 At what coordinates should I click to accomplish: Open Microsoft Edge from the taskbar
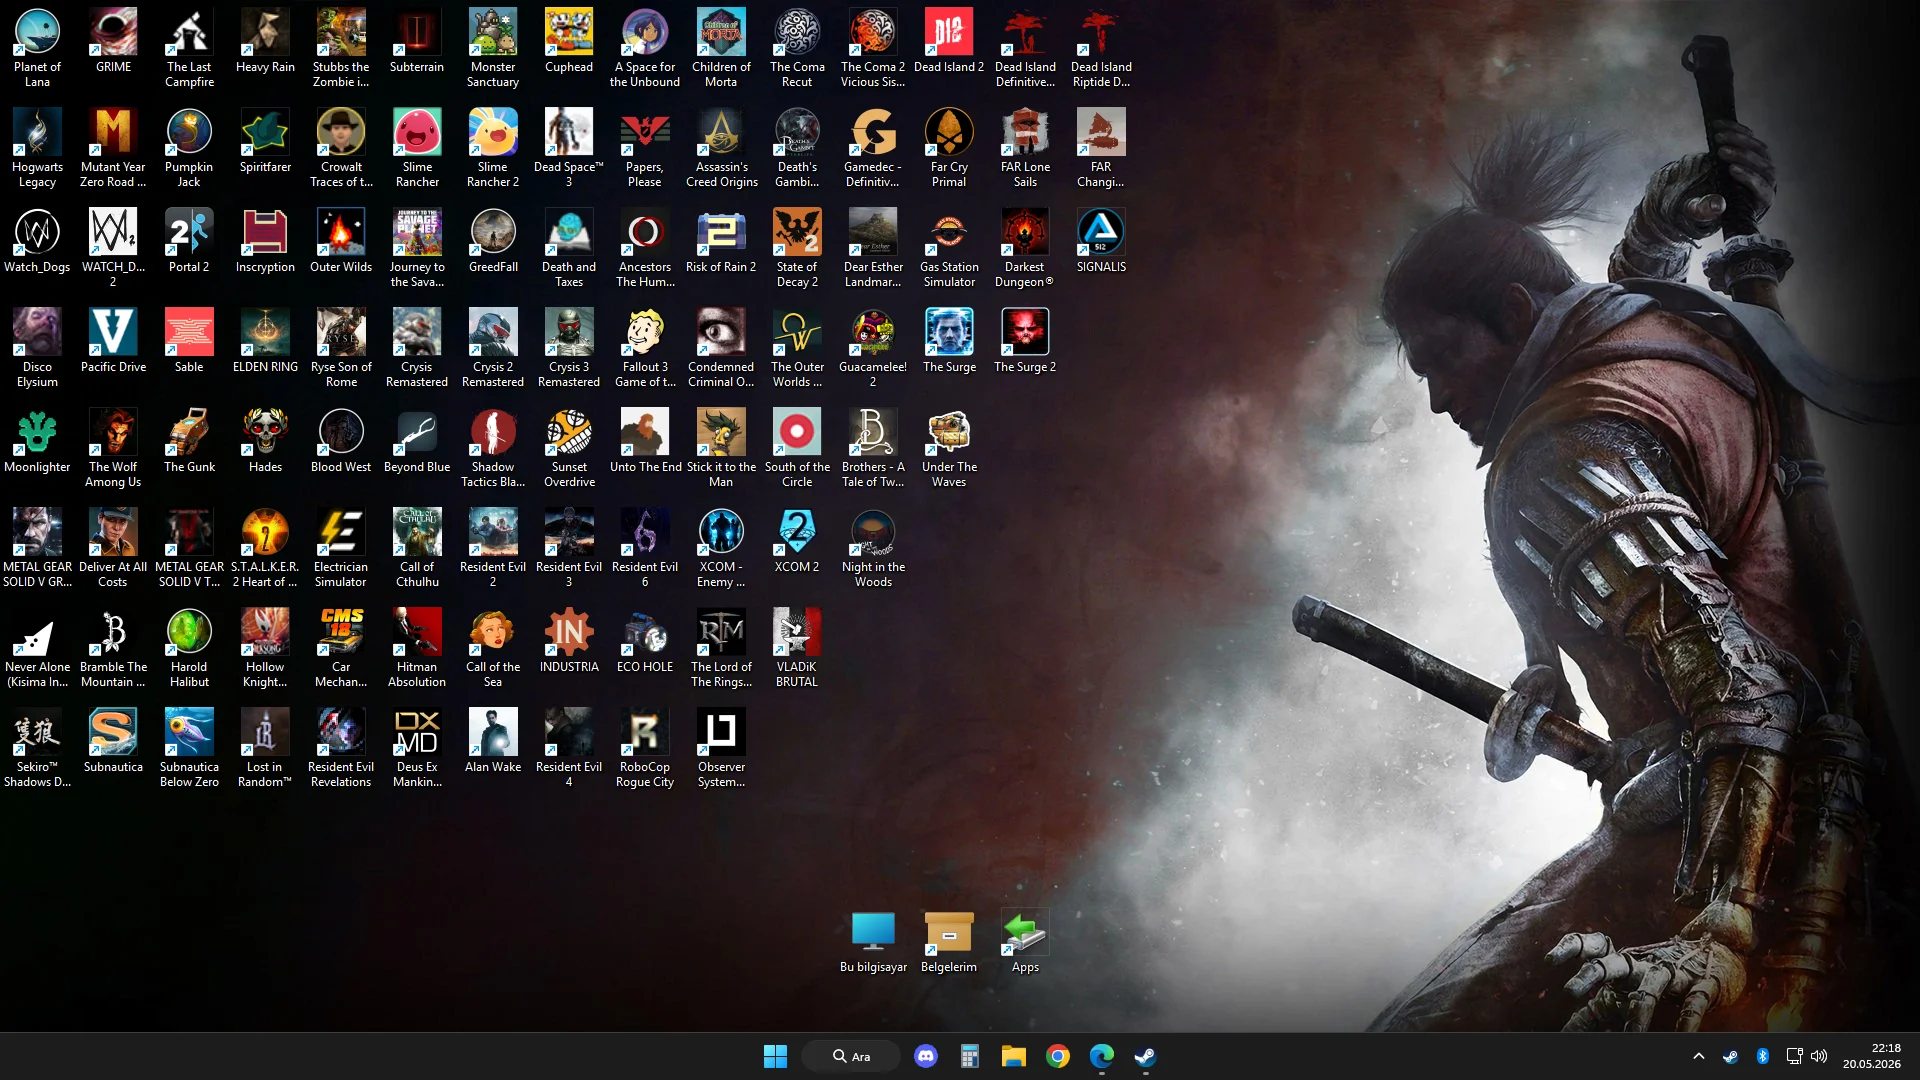pyautogui.click(x=1102, y=1056)
